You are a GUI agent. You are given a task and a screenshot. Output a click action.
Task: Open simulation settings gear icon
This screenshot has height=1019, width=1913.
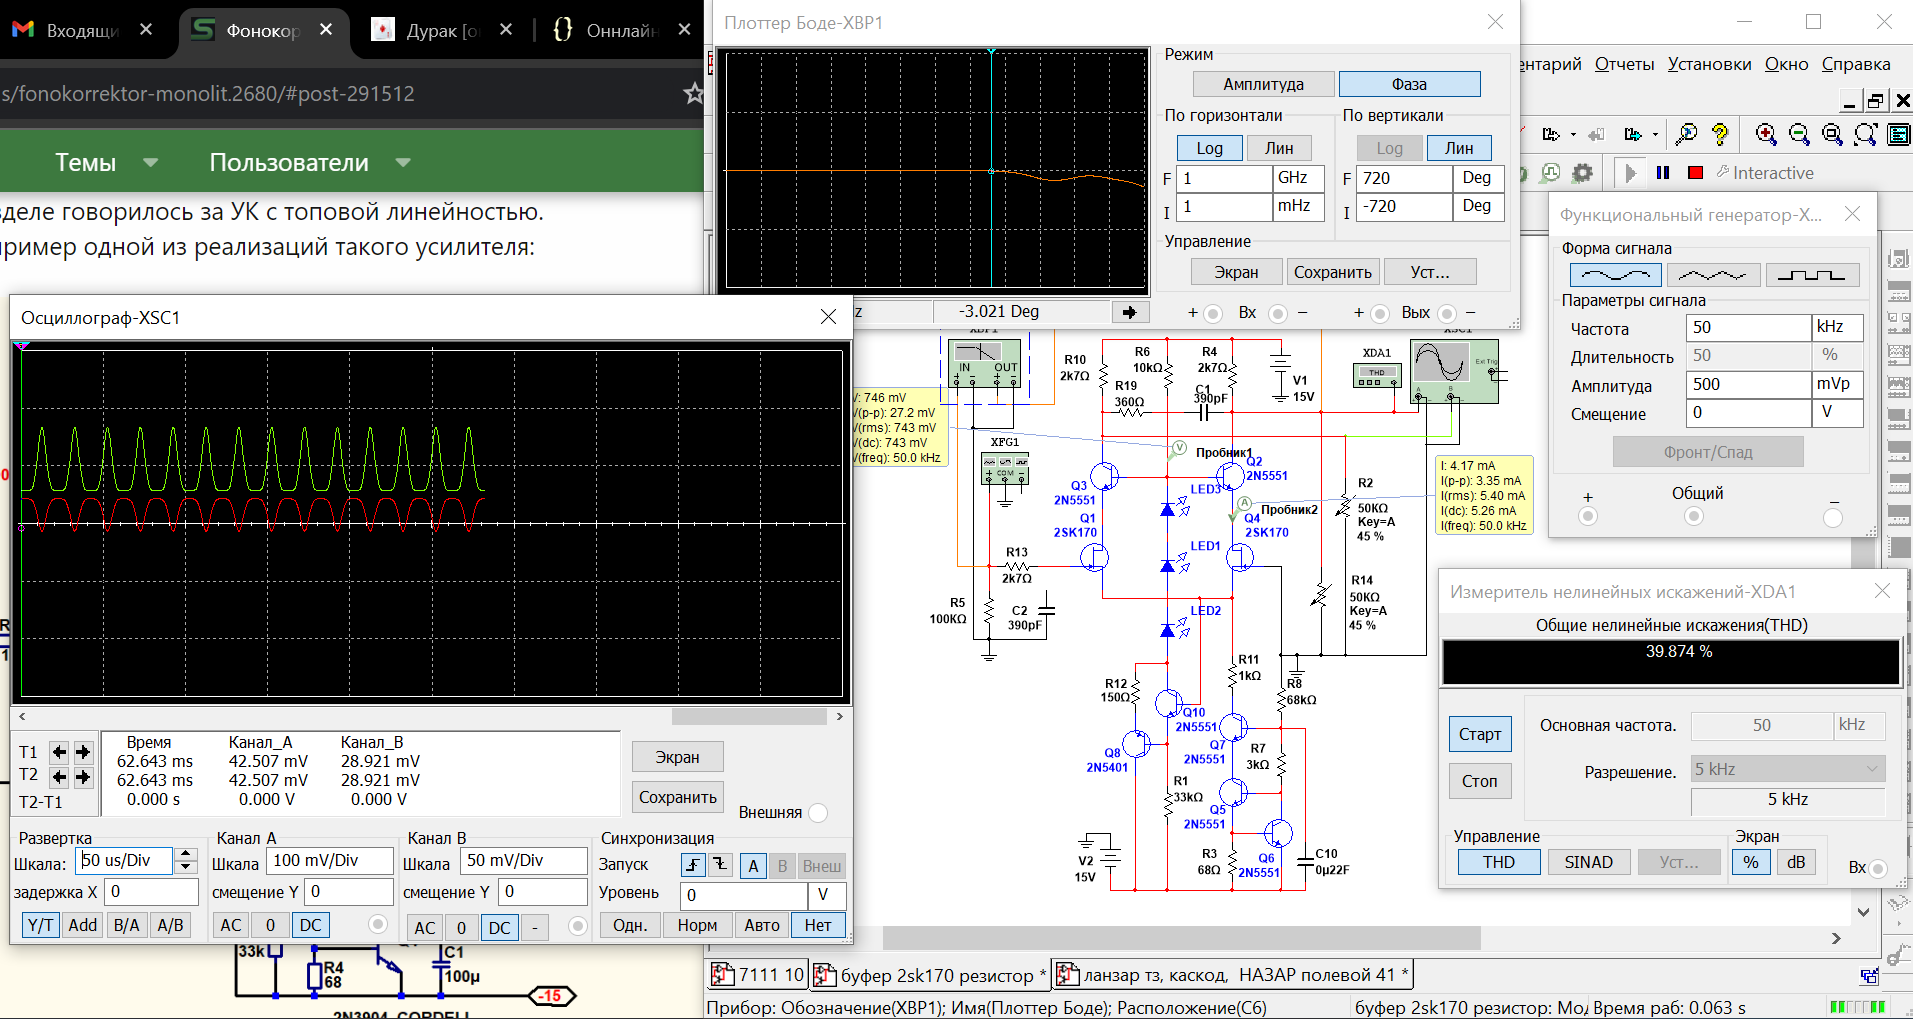(x=1582, y=173)
